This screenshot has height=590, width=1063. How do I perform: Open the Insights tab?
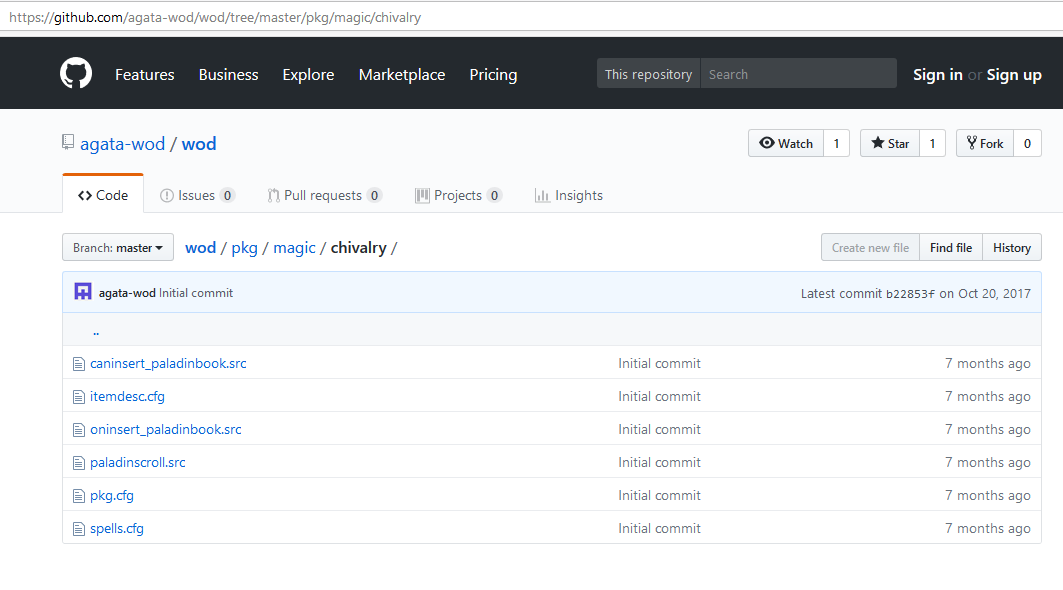click(569, 195)
